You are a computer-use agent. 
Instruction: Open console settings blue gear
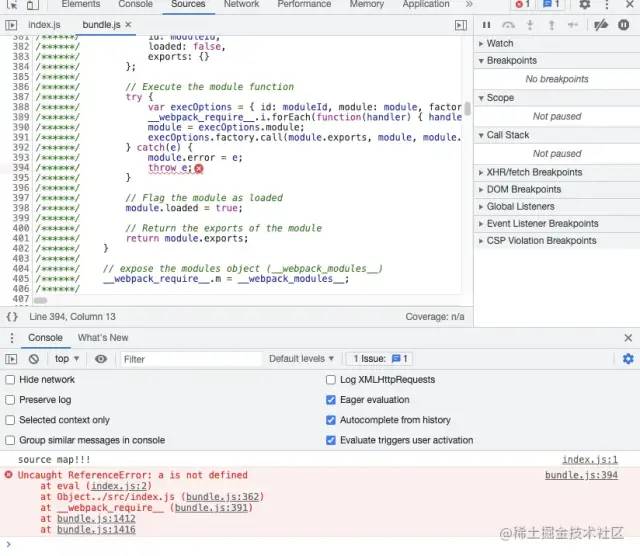(x=628, y=359)
